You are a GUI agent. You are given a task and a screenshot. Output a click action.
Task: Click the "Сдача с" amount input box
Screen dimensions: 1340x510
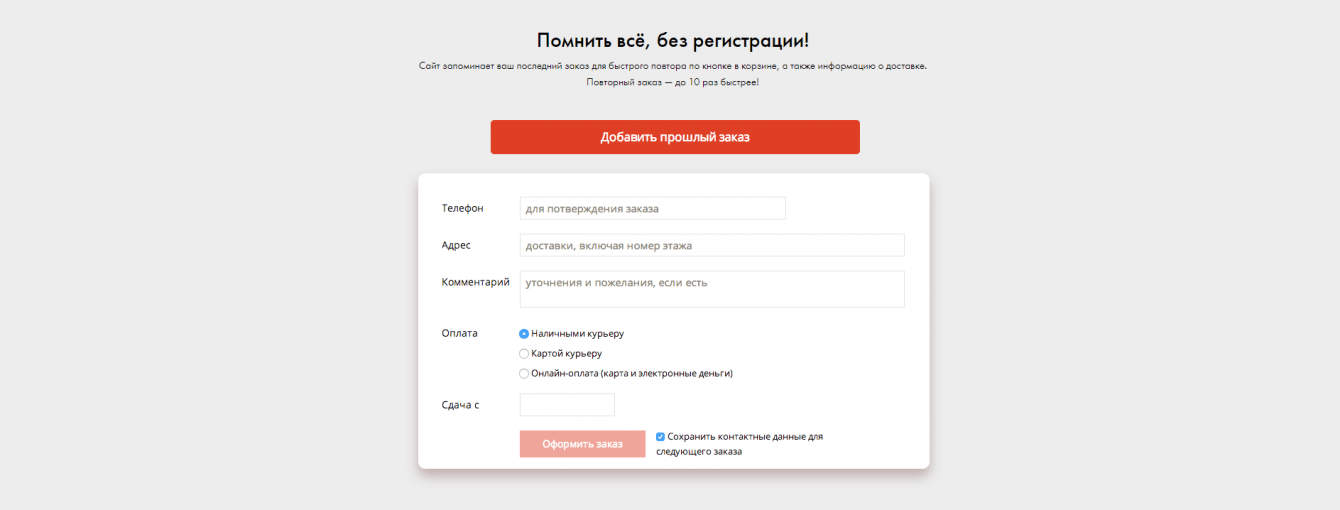coord(567,405)
